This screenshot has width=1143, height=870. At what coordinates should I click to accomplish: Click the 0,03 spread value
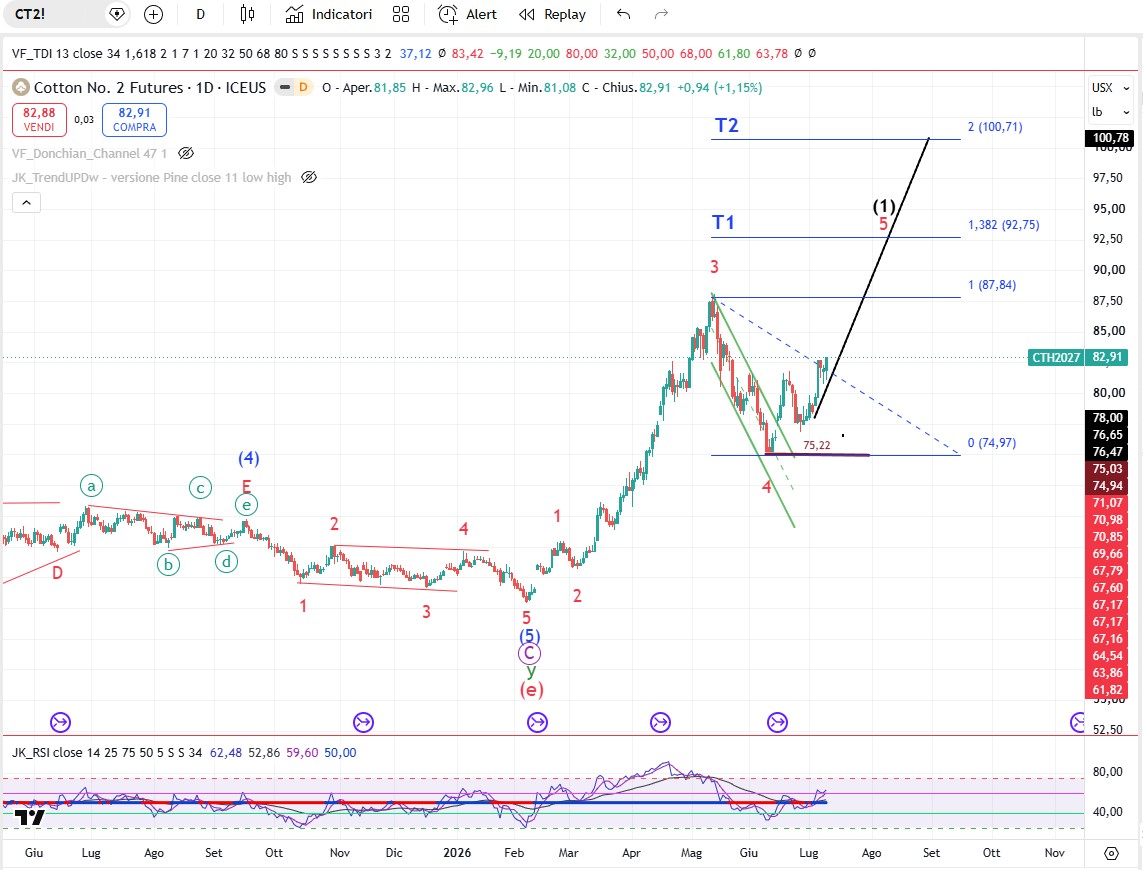coord(84,120)
